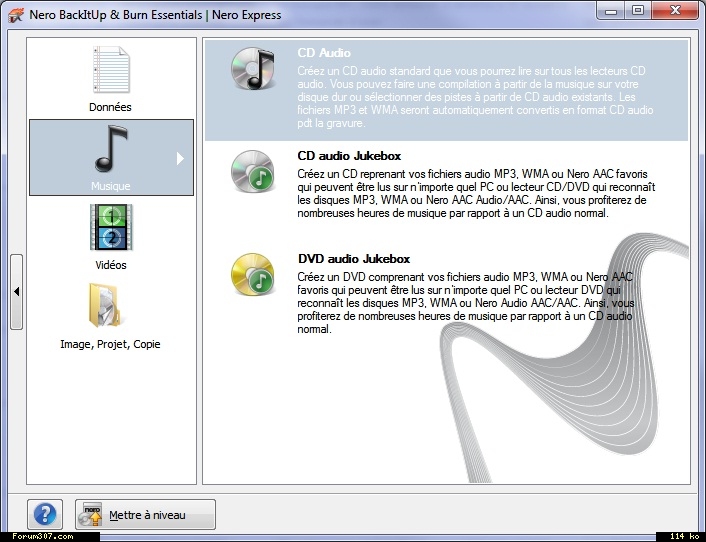Choose the DVD audio Jukebox title
Screen dimensions: 706x542
[x=354, y=259]
